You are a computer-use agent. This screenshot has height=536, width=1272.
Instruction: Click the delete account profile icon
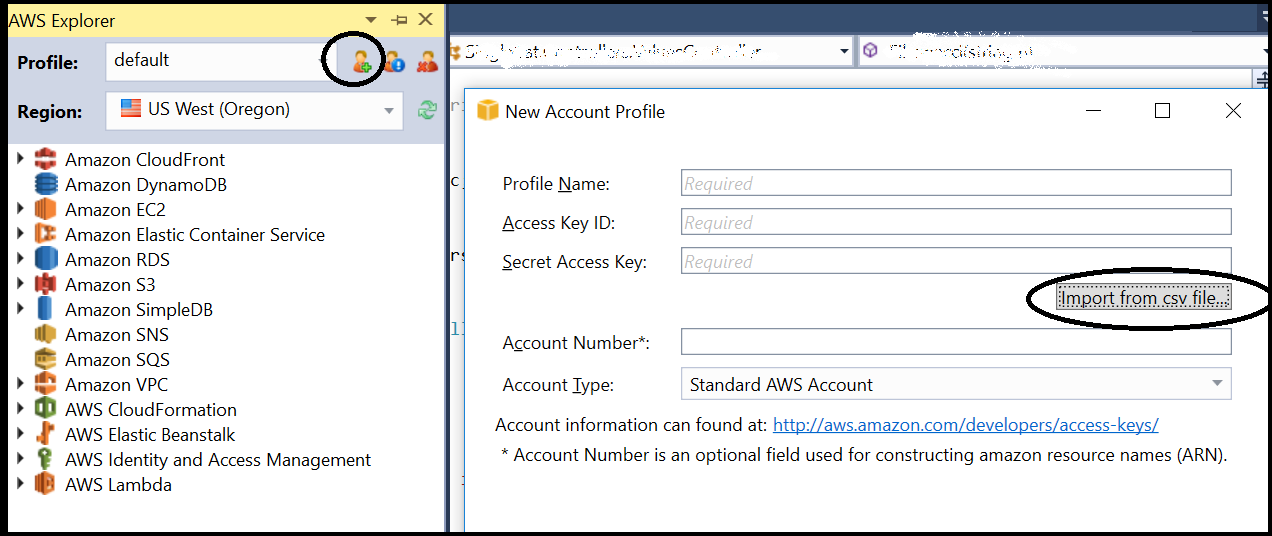(x=427, y=62)
